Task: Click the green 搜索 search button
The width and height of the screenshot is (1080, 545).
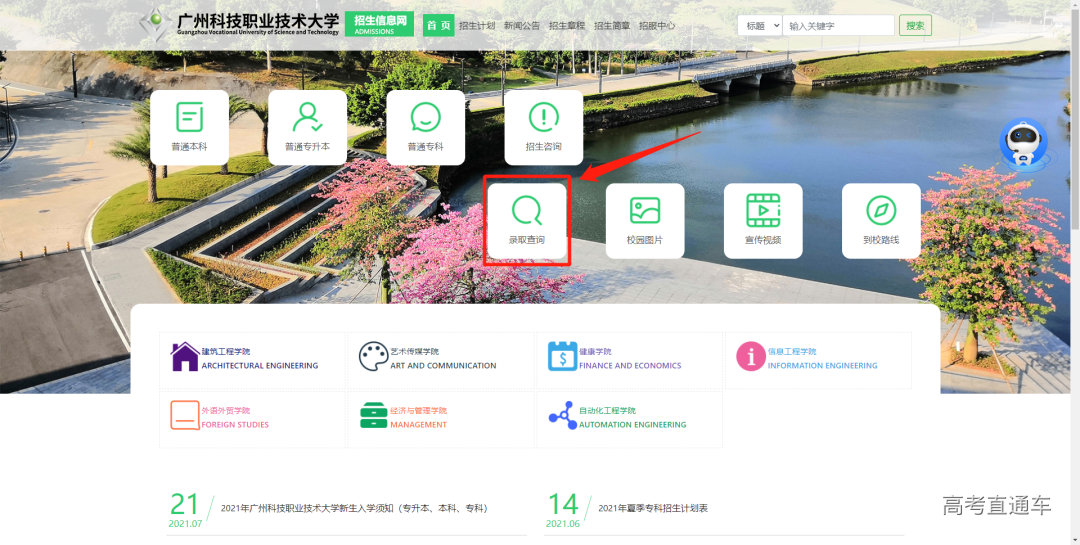Action: [915, 25]
